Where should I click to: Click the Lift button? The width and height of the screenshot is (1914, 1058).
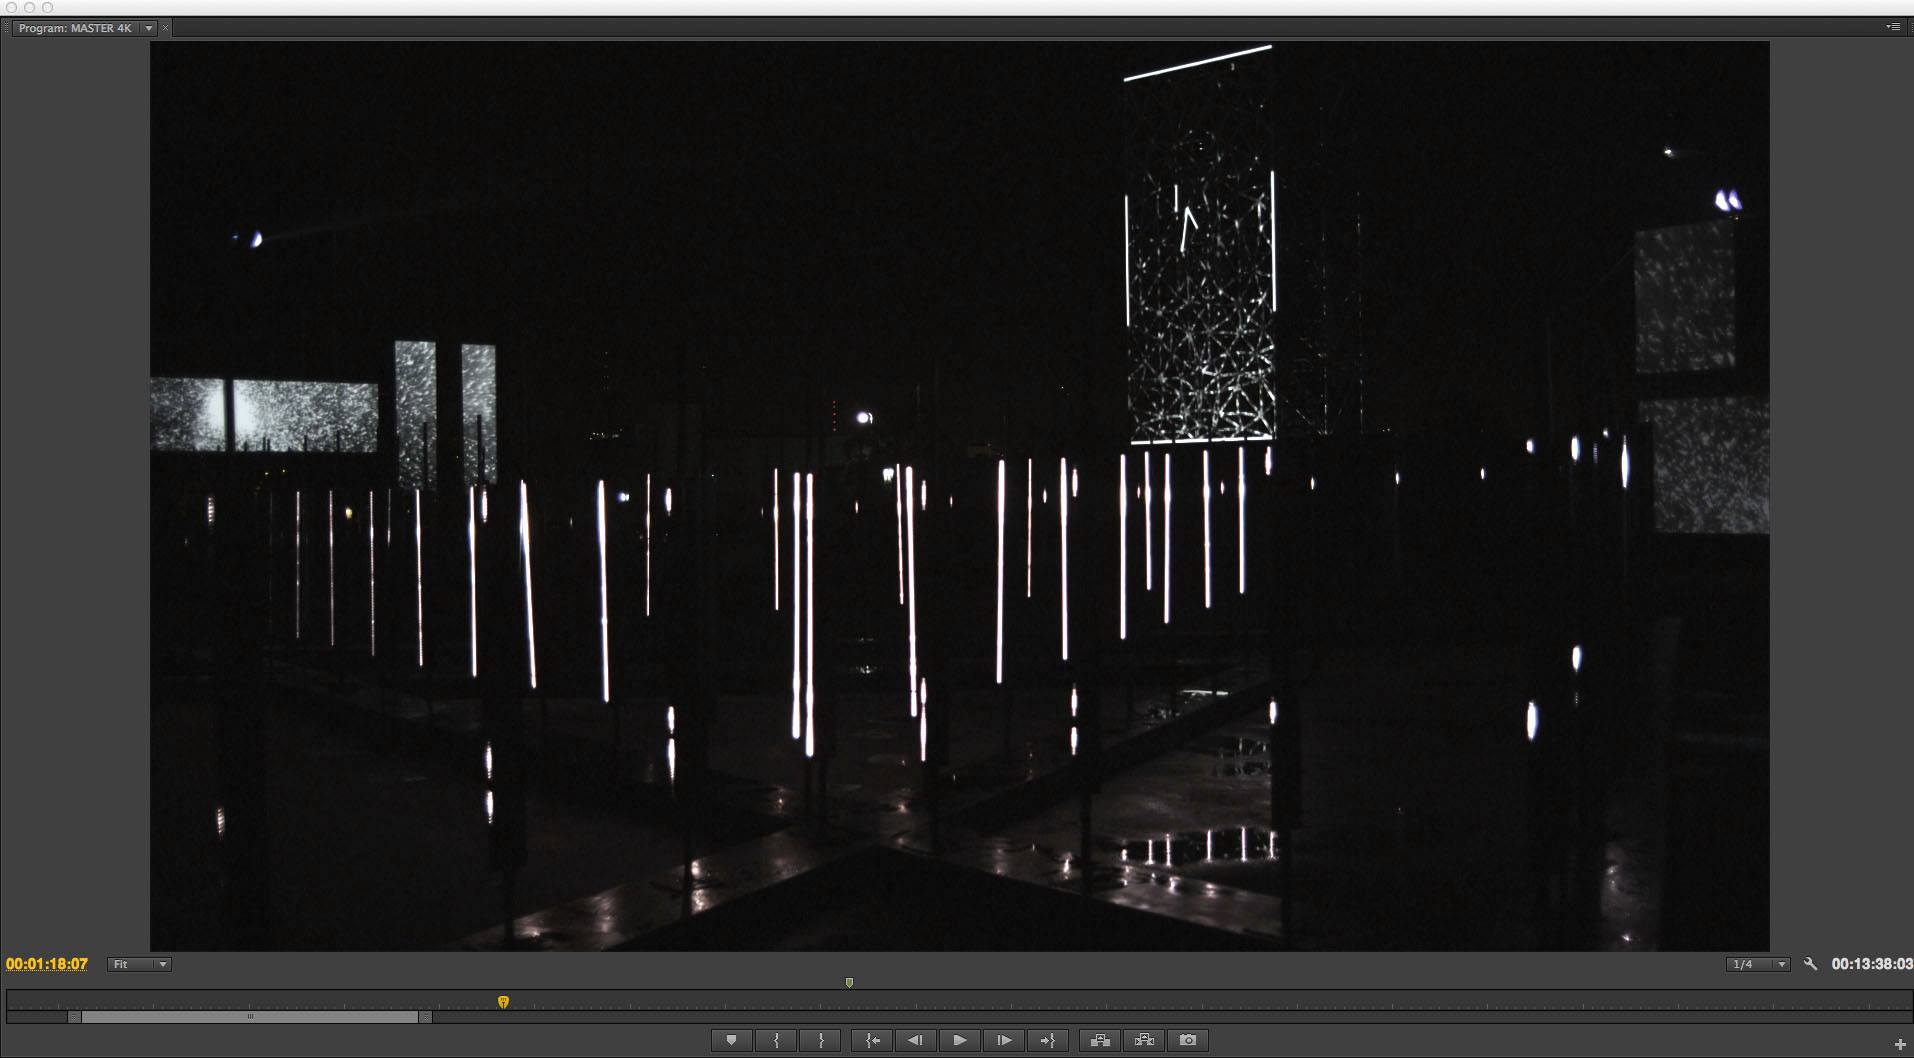1100,1040
